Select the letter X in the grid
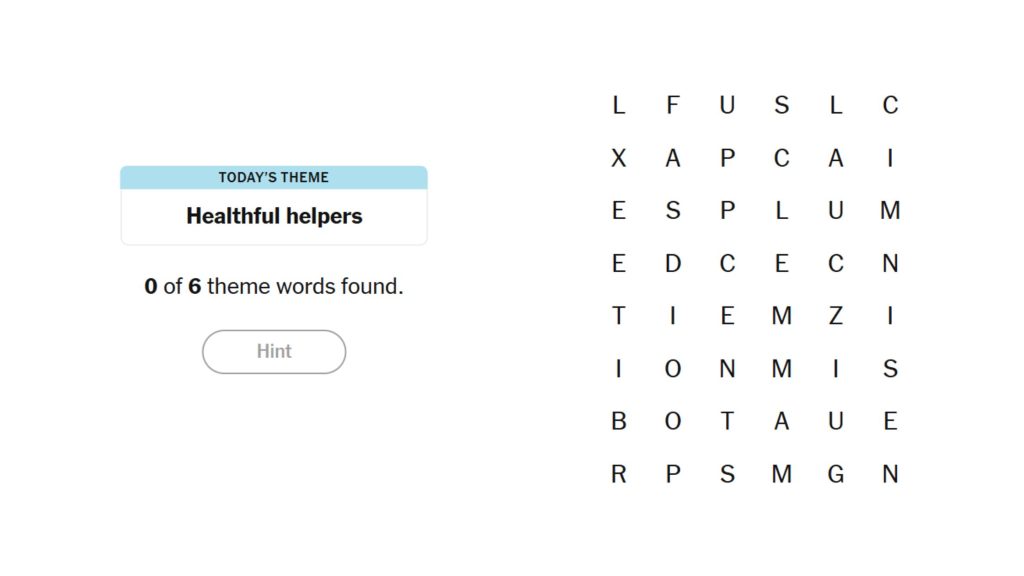Screen dimensions: 1024x576 (x=618, y=157)
